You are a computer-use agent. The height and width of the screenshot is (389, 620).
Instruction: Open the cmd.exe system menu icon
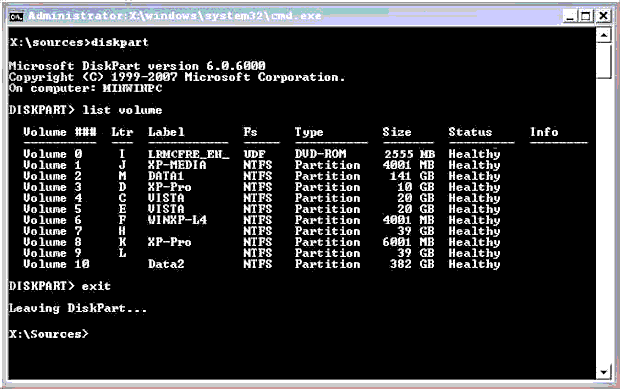[16, 16]
